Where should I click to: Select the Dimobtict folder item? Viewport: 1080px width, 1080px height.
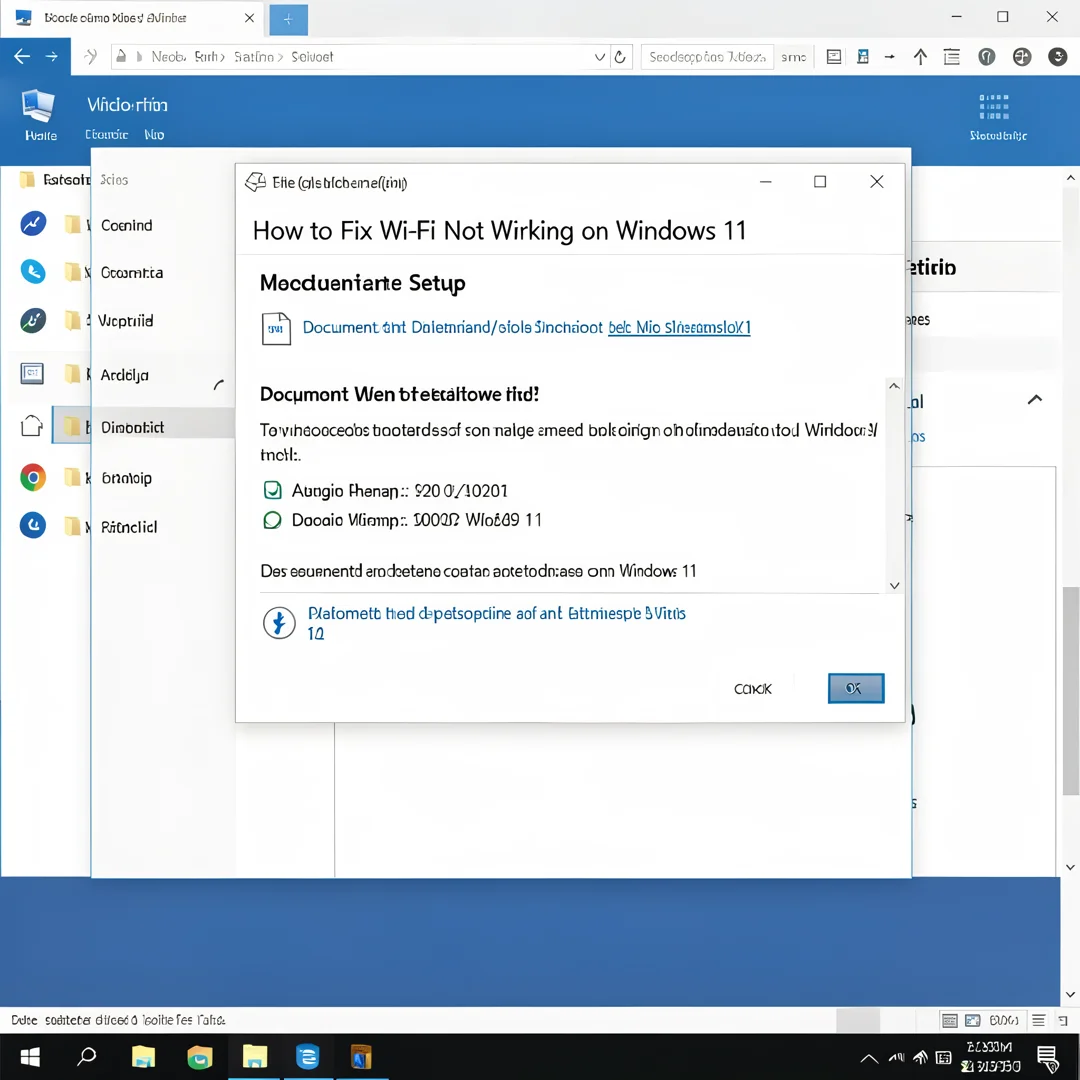(132, 427)
